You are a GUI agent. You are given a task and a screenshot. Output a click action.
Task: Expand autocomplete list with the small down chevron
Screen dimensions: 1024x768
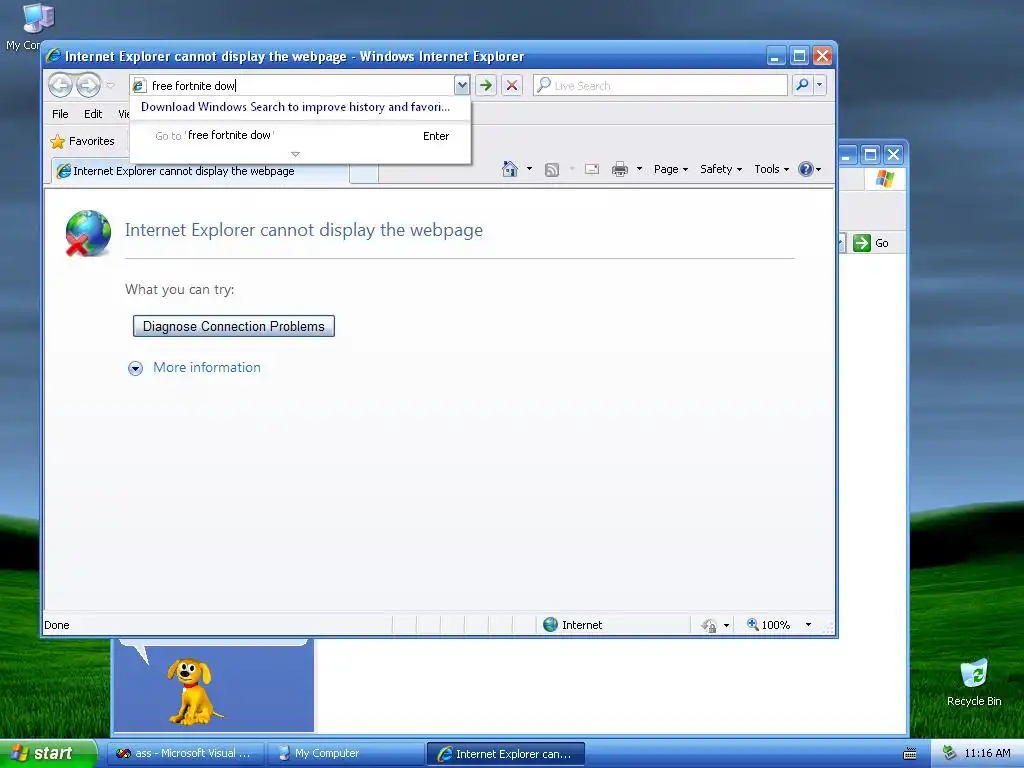coord(295,154)
